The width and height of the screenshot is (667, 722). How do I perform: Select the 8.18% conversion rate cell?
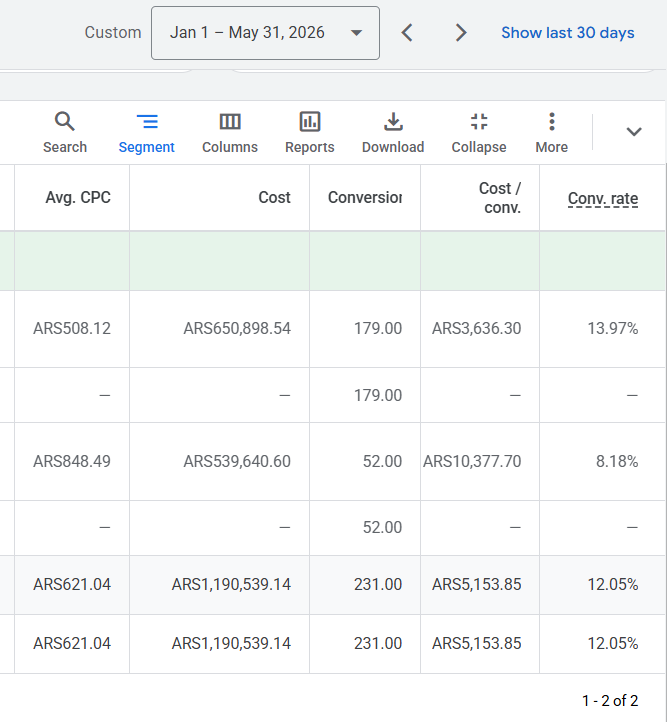pos(617,461)
